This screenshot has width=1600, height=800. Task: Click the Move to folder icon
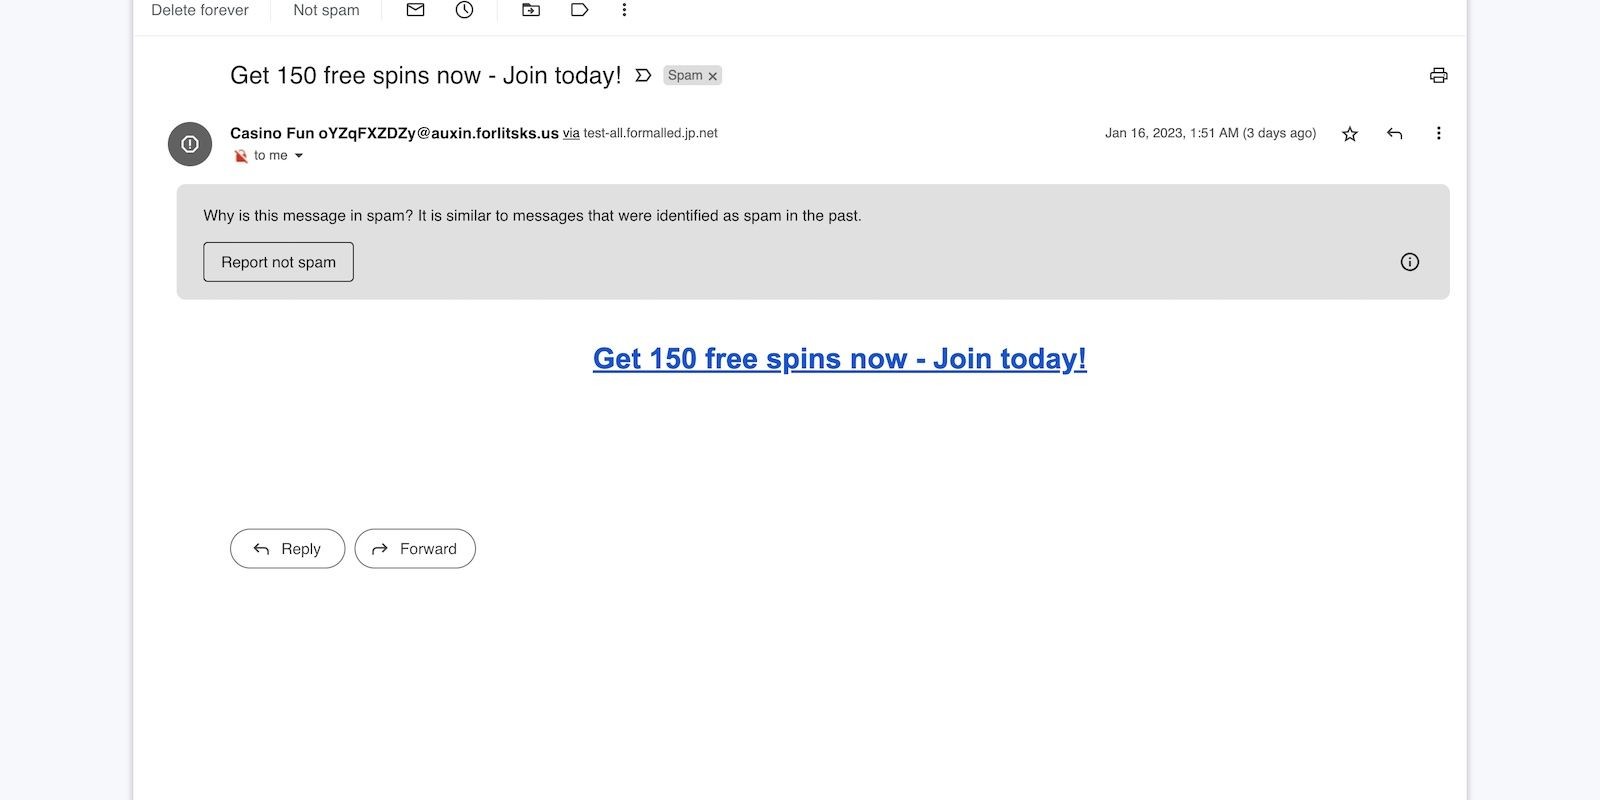pyautogui.click(x=531, y=10)
